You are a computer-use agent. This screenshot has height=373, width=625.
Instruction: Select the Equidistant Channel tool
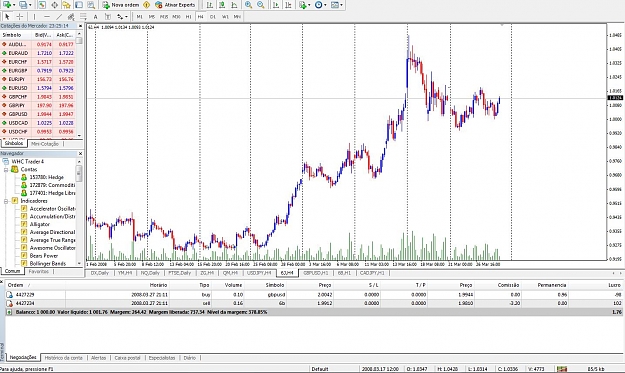pyautogui.click(x=71, y=16)
